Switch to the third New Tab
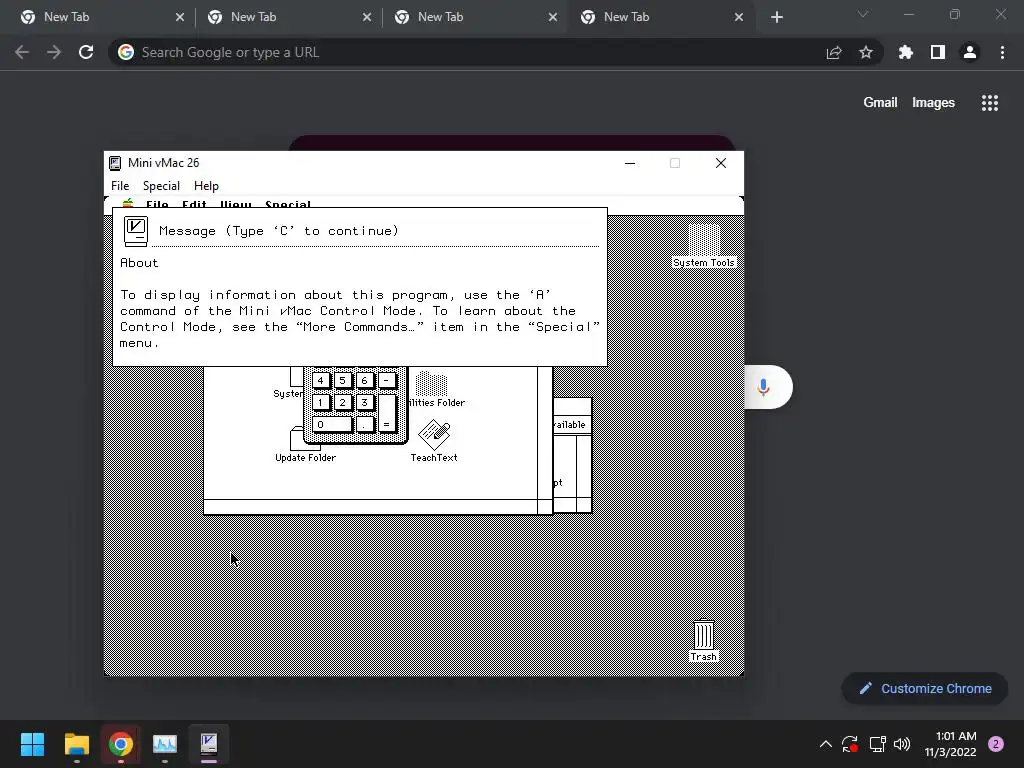The height and width of the screenshot is (768, 1024). (475, 17)
